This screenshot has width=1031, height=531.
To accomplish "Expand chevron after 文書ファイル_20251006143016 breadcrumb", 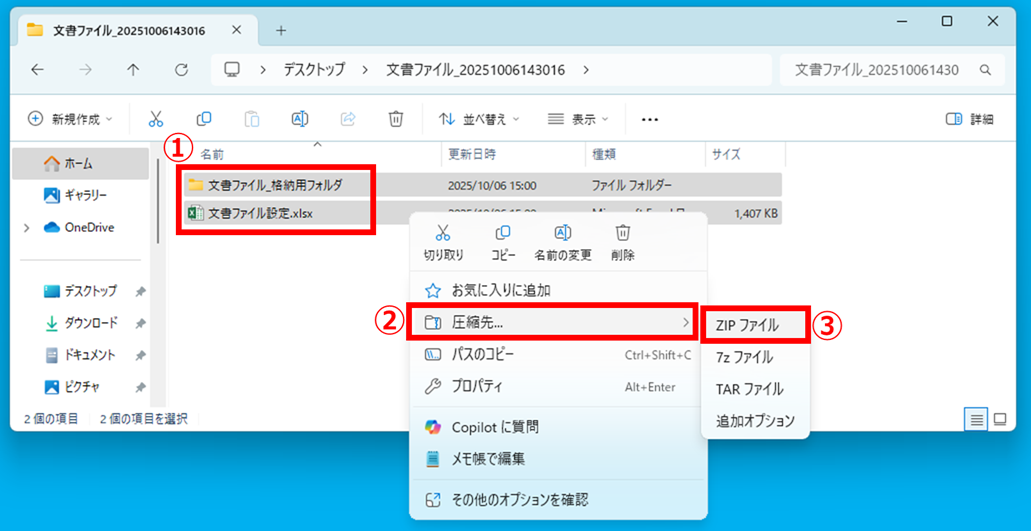I will click(x=587, y=70).
